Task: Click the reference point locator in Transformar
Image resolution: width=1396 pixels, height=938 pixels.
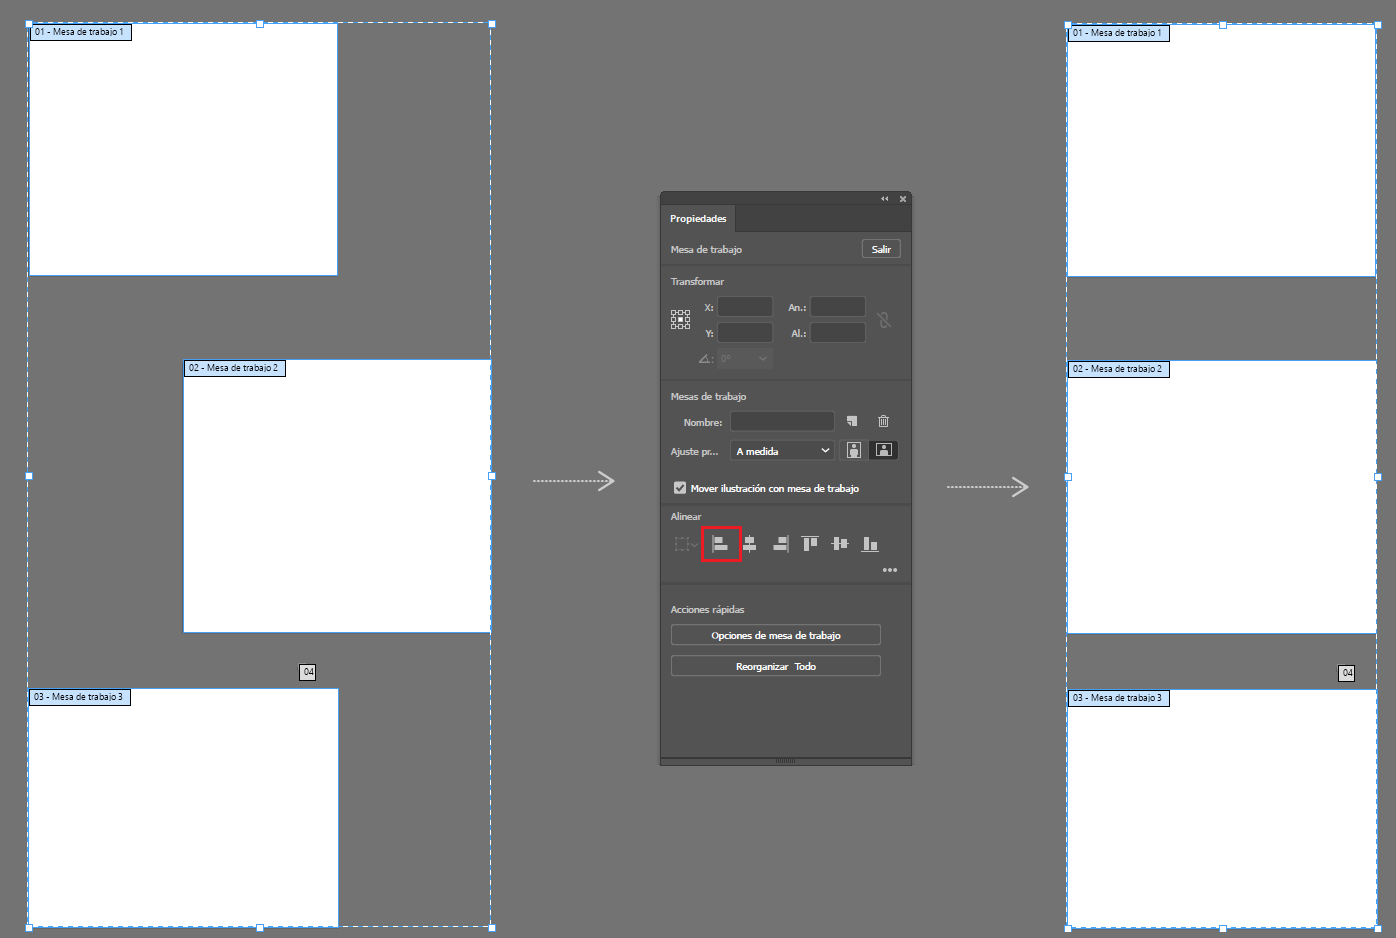Action: [x=680, y=318]
